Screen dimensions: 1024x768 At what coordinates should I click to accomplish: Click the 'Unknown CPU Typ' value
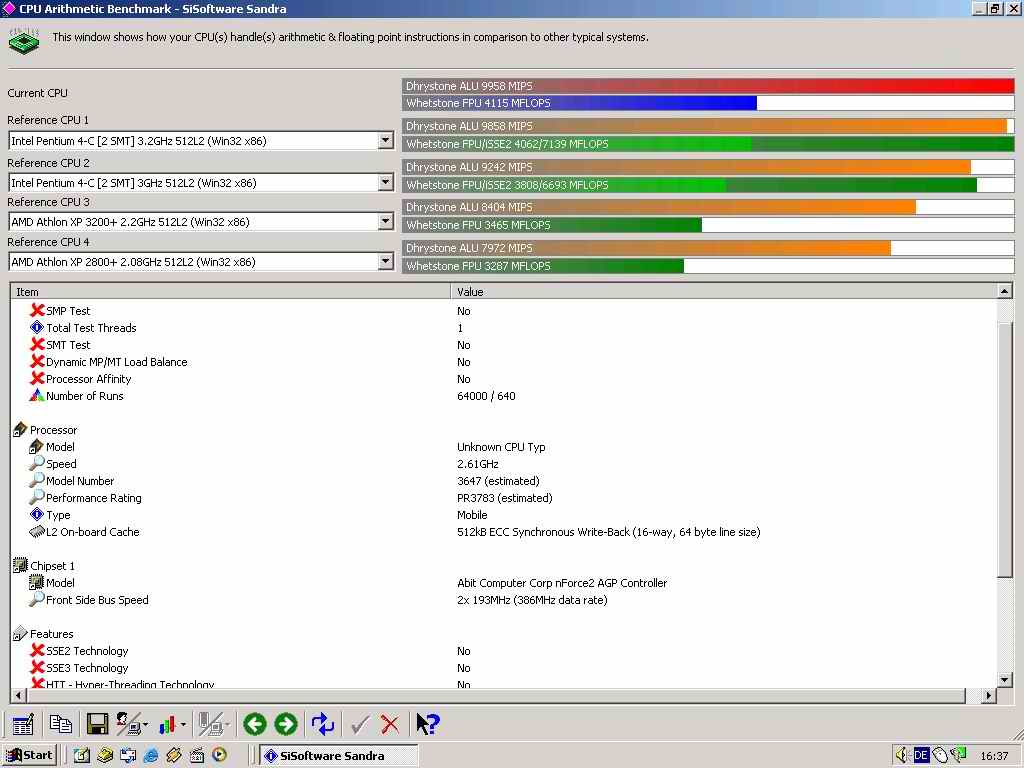coord(501,447)
